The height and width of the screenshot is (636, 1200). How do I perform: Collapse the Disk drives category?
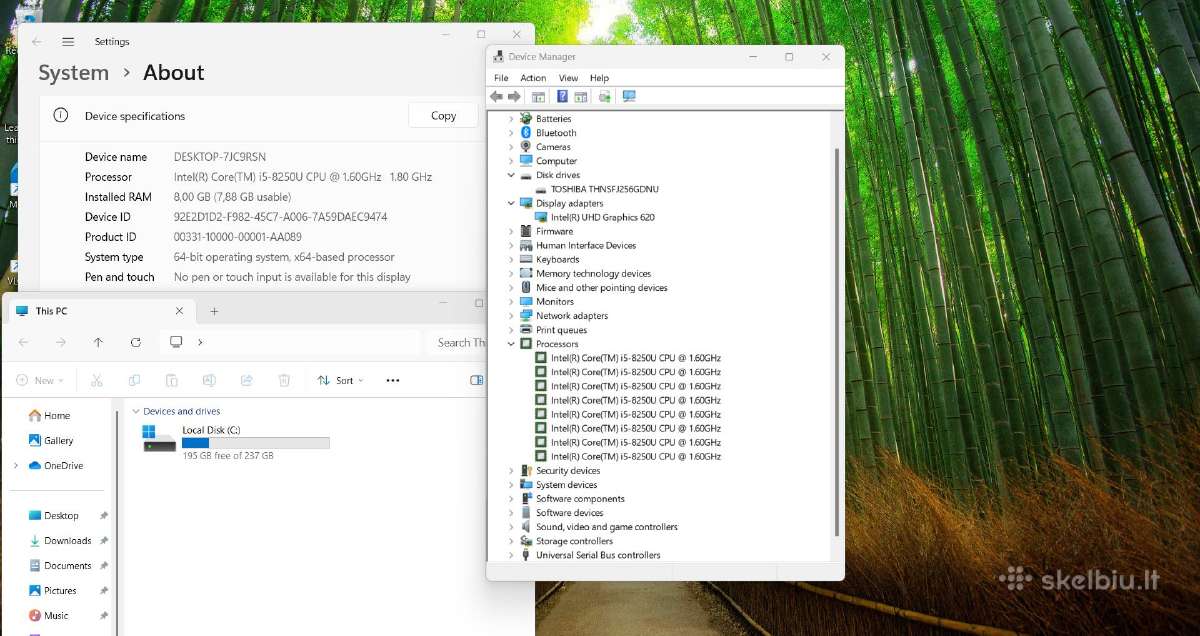(511, 175)
